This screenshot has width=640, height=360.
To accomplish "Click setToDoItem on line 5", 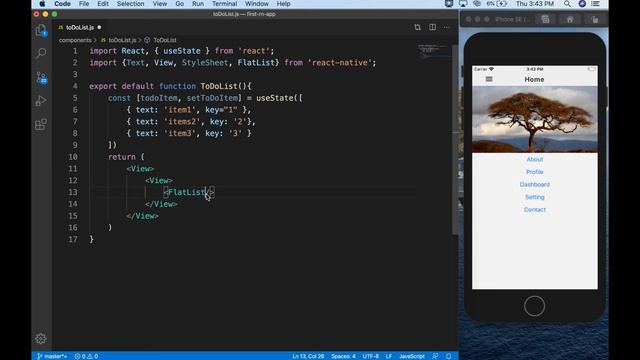I will pos(212,98).
